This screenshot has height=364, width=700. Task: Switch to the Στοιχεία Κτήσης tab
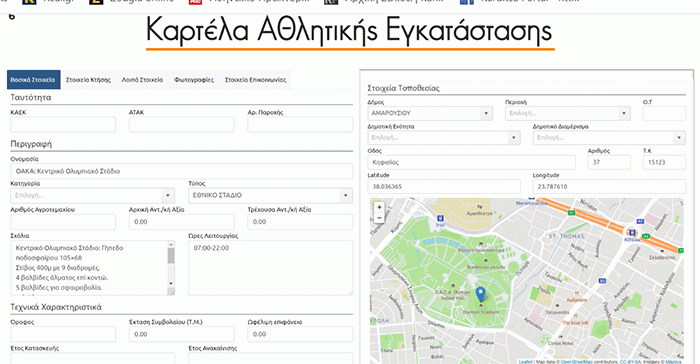(x=88, y=79)
